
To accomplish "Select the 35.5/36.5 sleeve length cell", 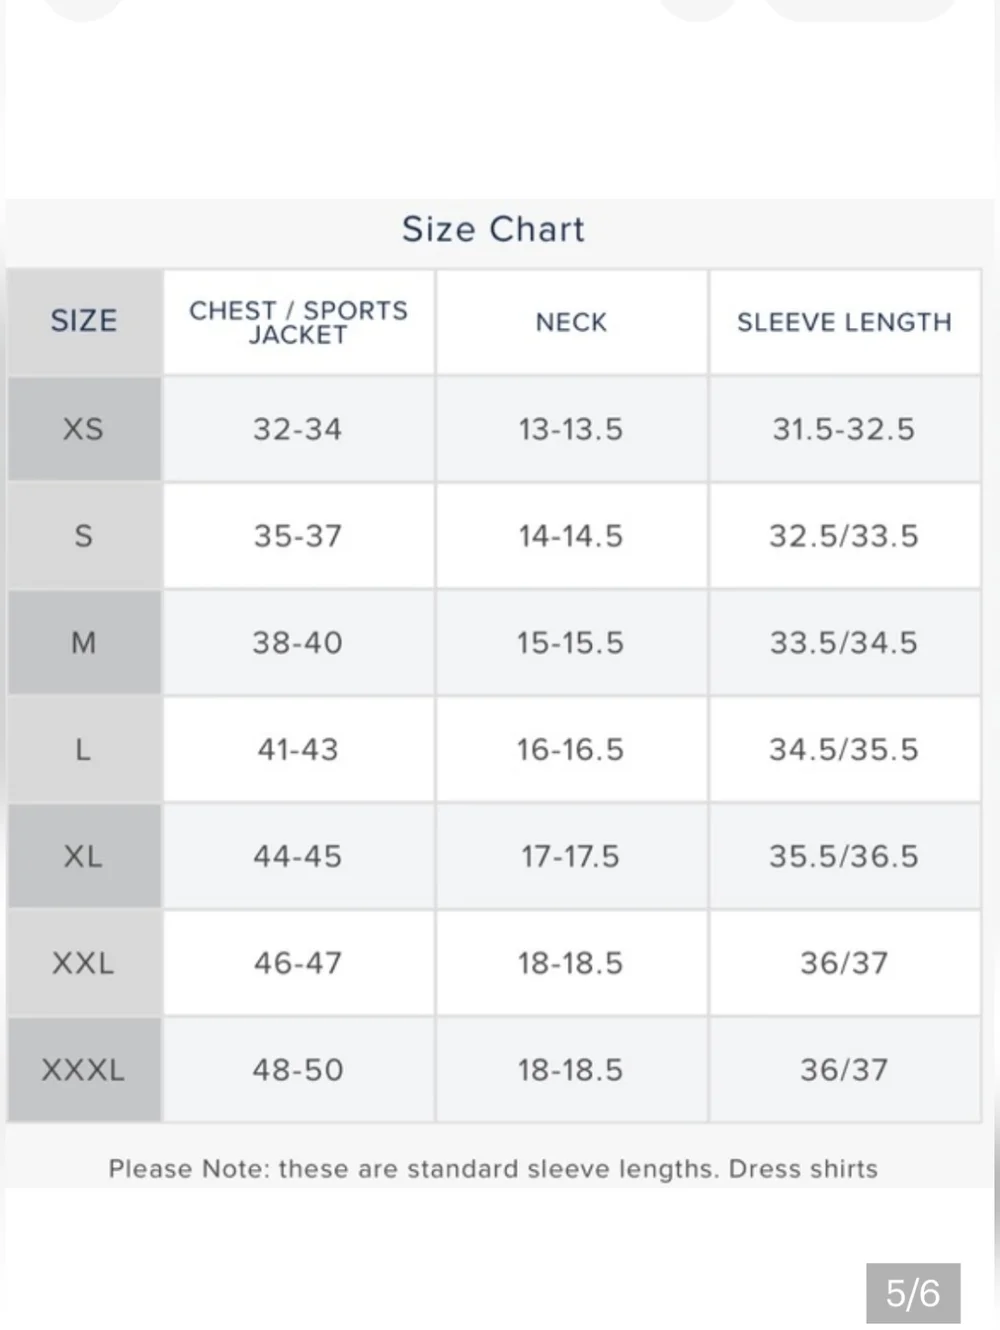I will click(844, 856).
